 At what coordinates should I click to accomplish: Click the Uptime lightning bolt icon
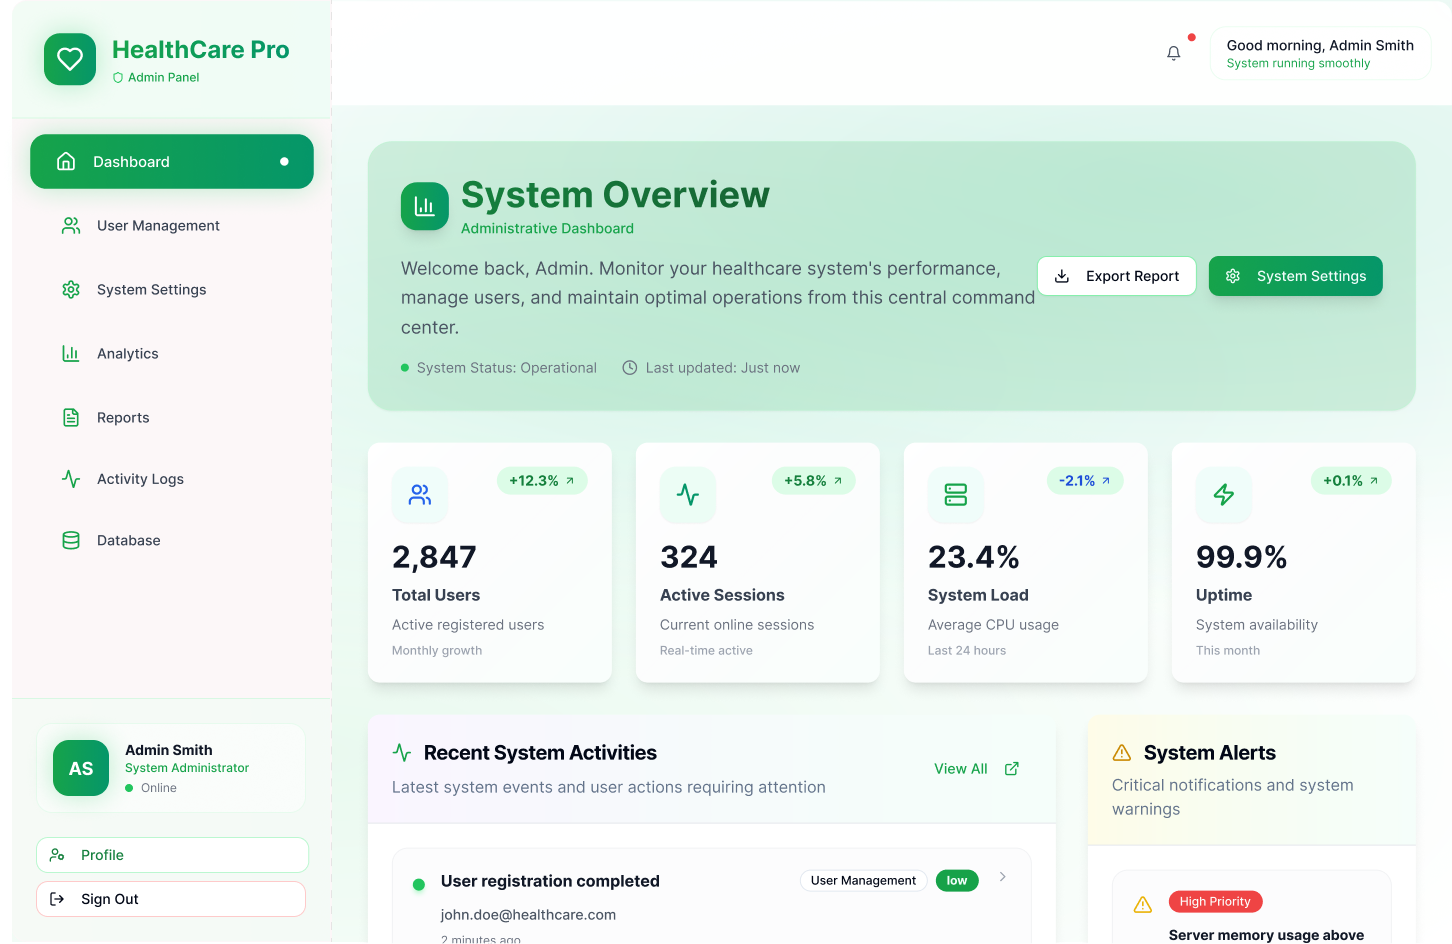coord(1224,495)
